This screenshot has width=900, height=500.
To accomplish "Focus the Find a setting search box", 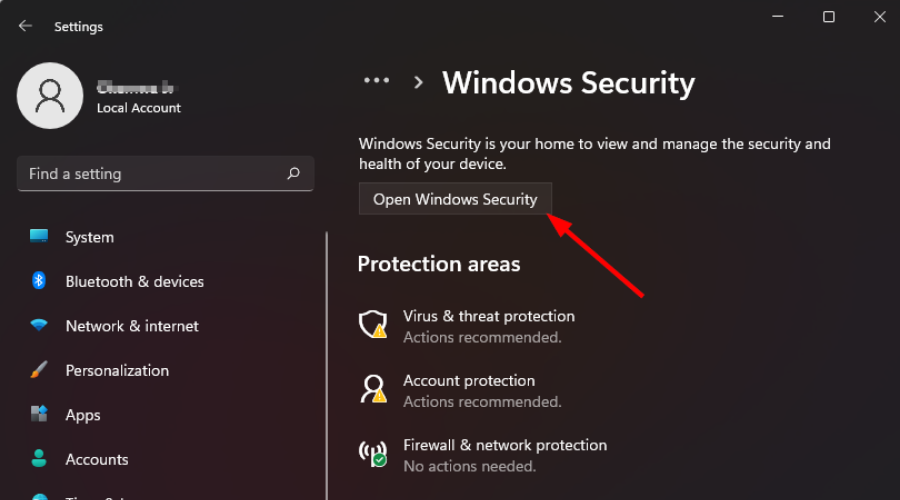I will pos(150,173).
